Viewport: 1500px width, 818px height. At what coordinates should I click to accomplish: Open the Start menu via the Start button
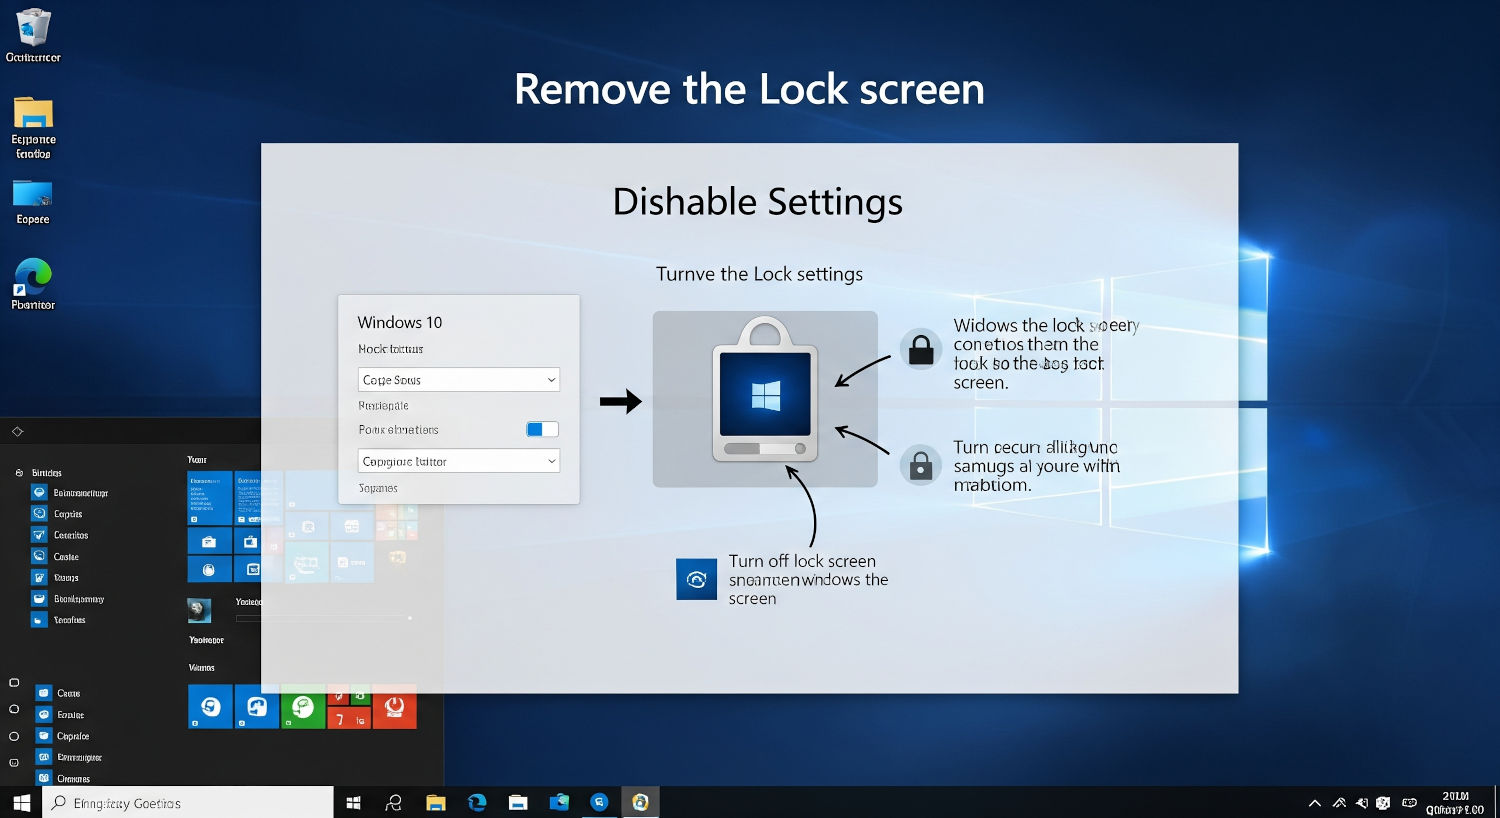pos(21,802)
